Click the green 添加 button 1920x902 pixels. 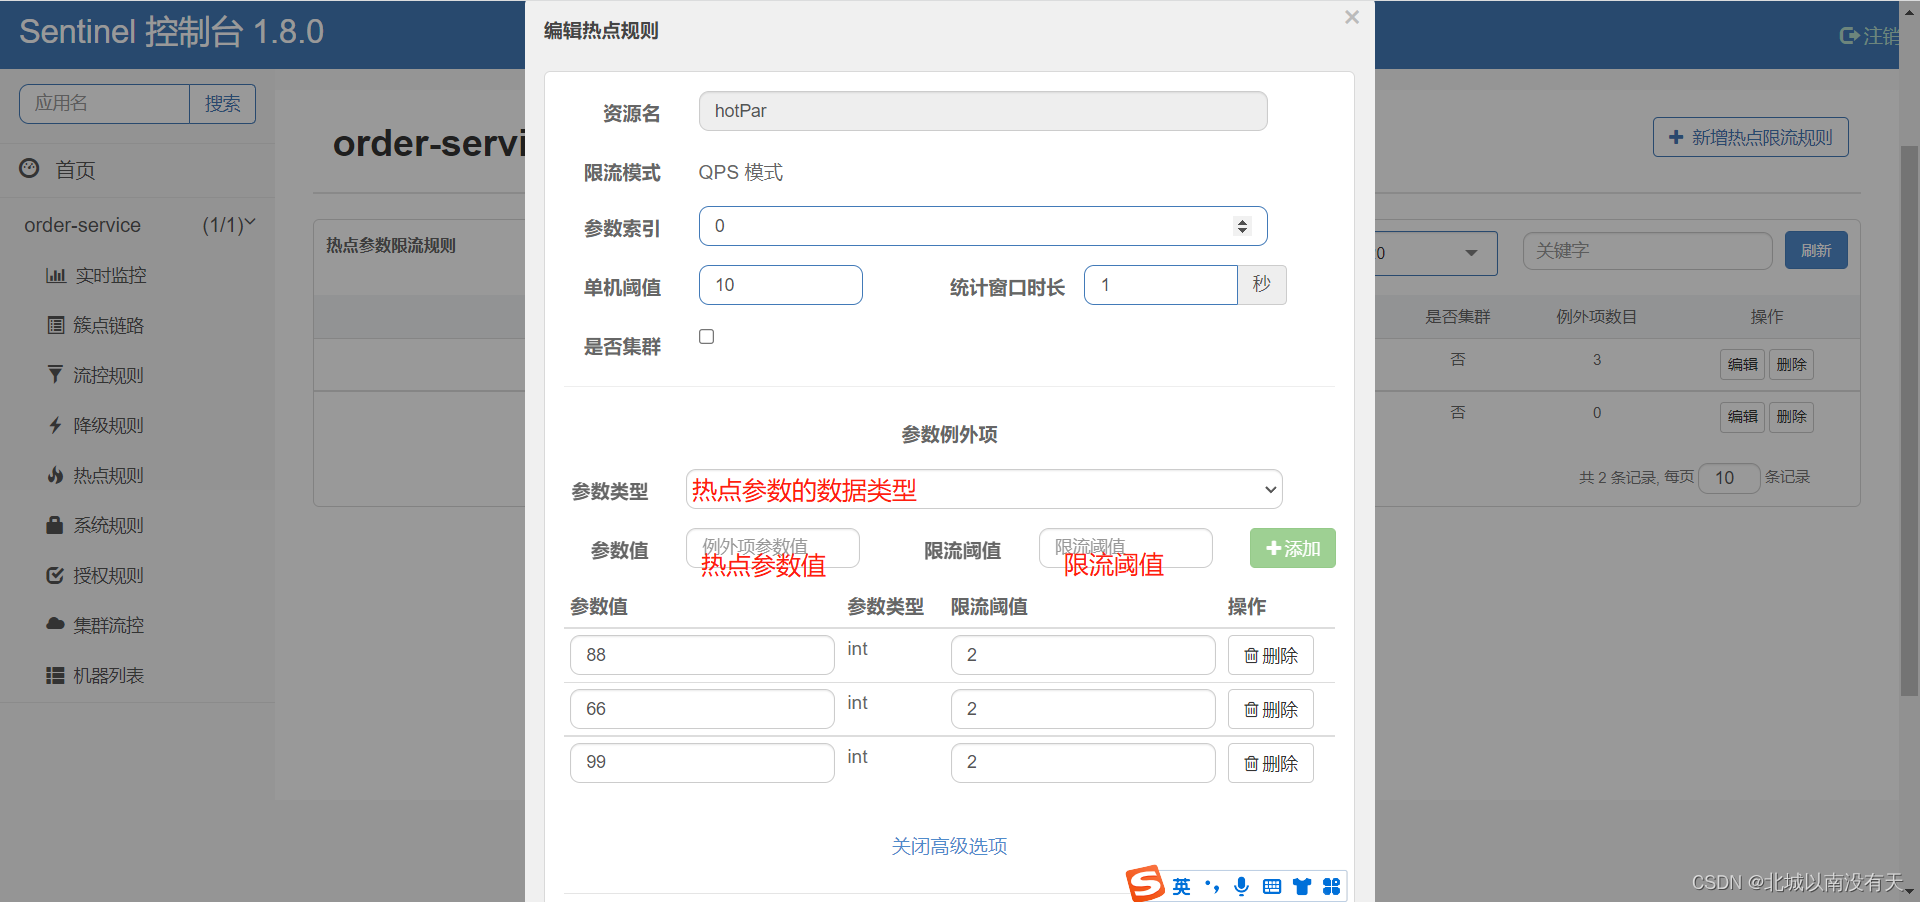[x=1292, y=548]
